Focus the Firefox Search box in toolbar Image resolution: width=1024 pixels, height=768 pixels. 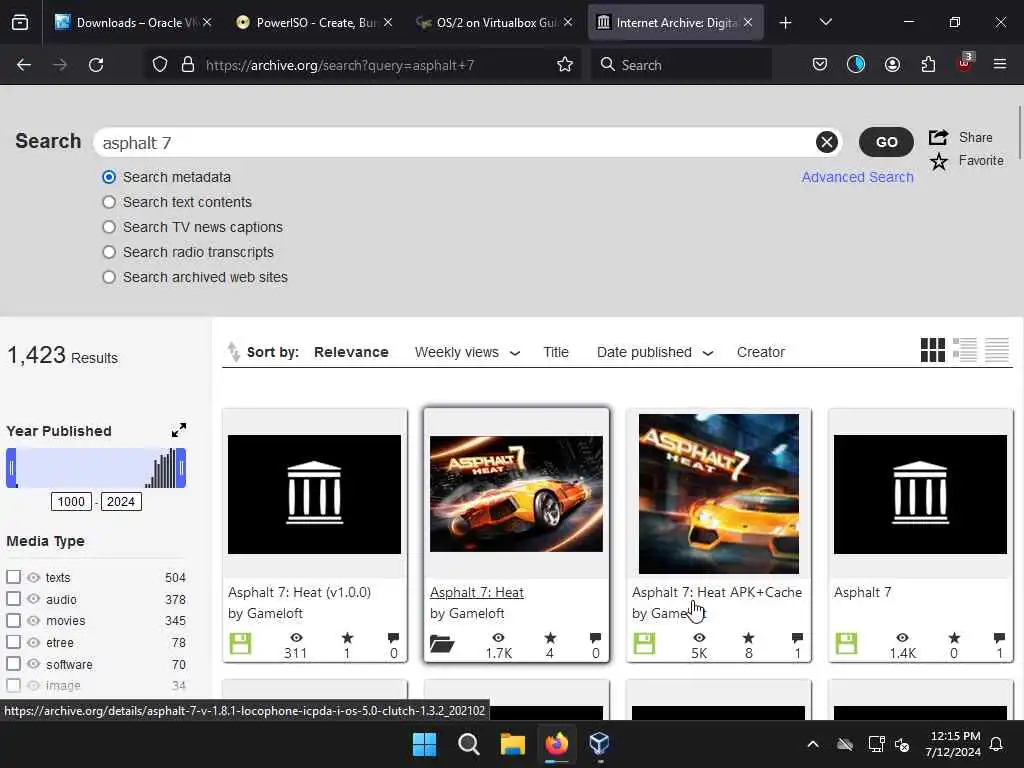[x=681, y=65]
